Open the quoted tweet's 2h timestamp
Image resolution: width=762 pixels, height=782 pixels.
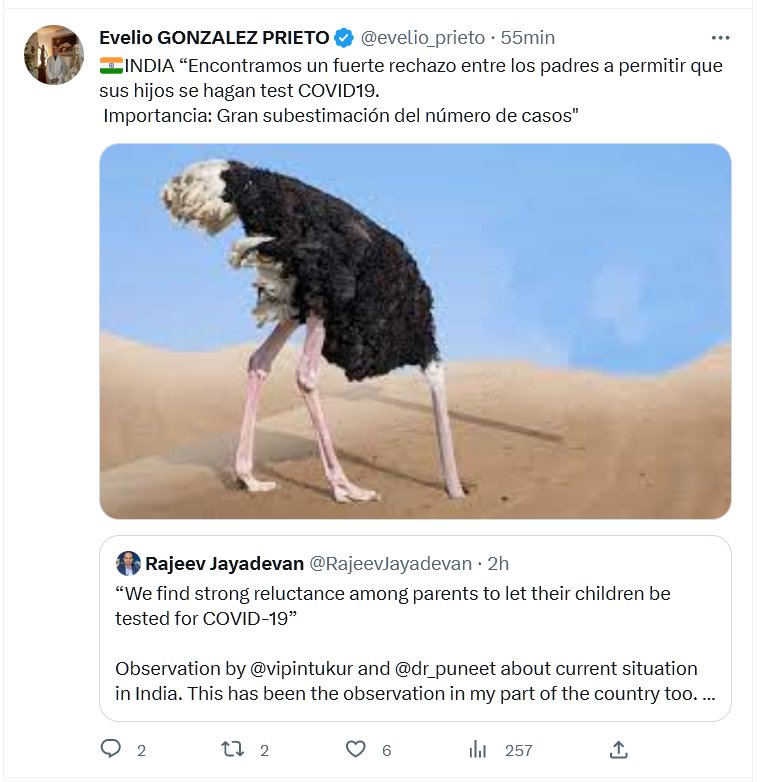pyautogui.click(x=496, y=563)
